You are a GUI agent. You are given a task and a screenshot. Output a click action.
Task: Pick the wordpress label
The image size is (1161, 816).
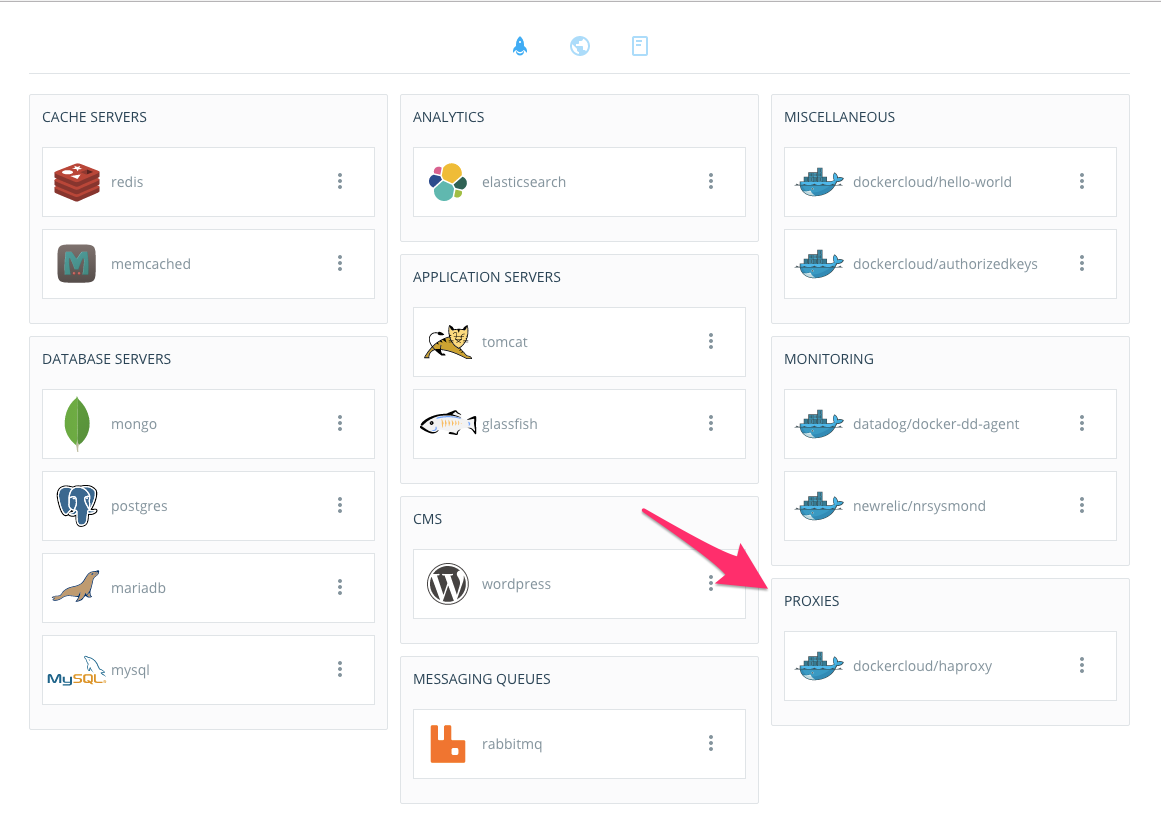(x=516, y=584)
